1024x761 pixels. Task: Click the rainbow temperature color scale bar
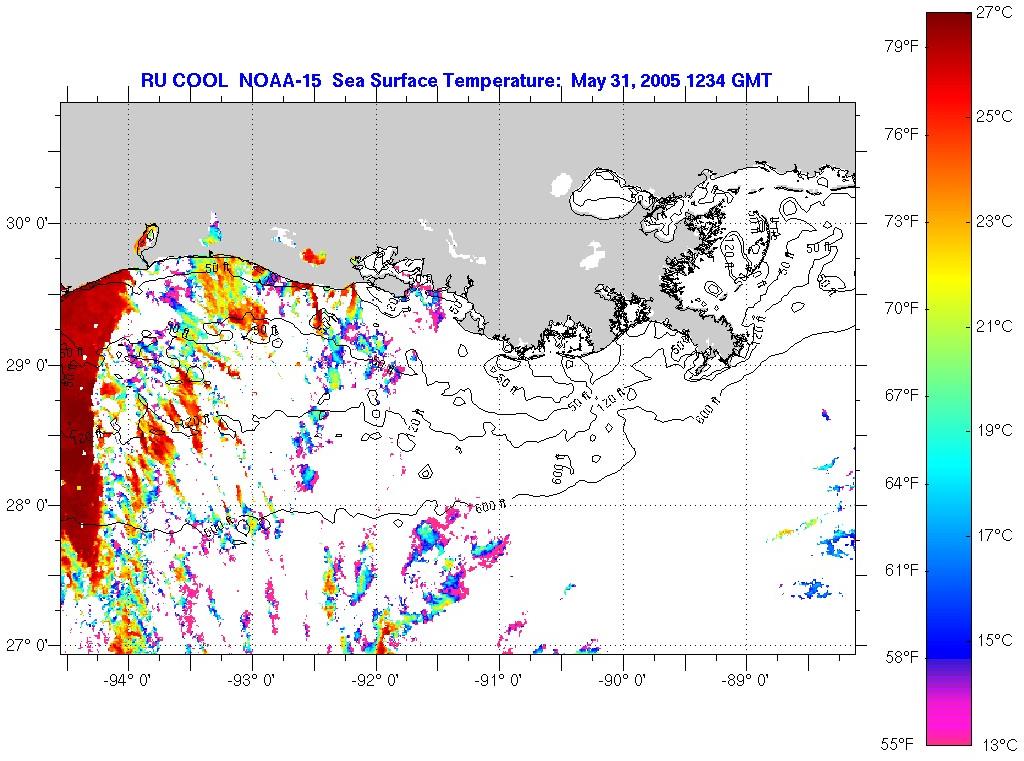(949, 378)
